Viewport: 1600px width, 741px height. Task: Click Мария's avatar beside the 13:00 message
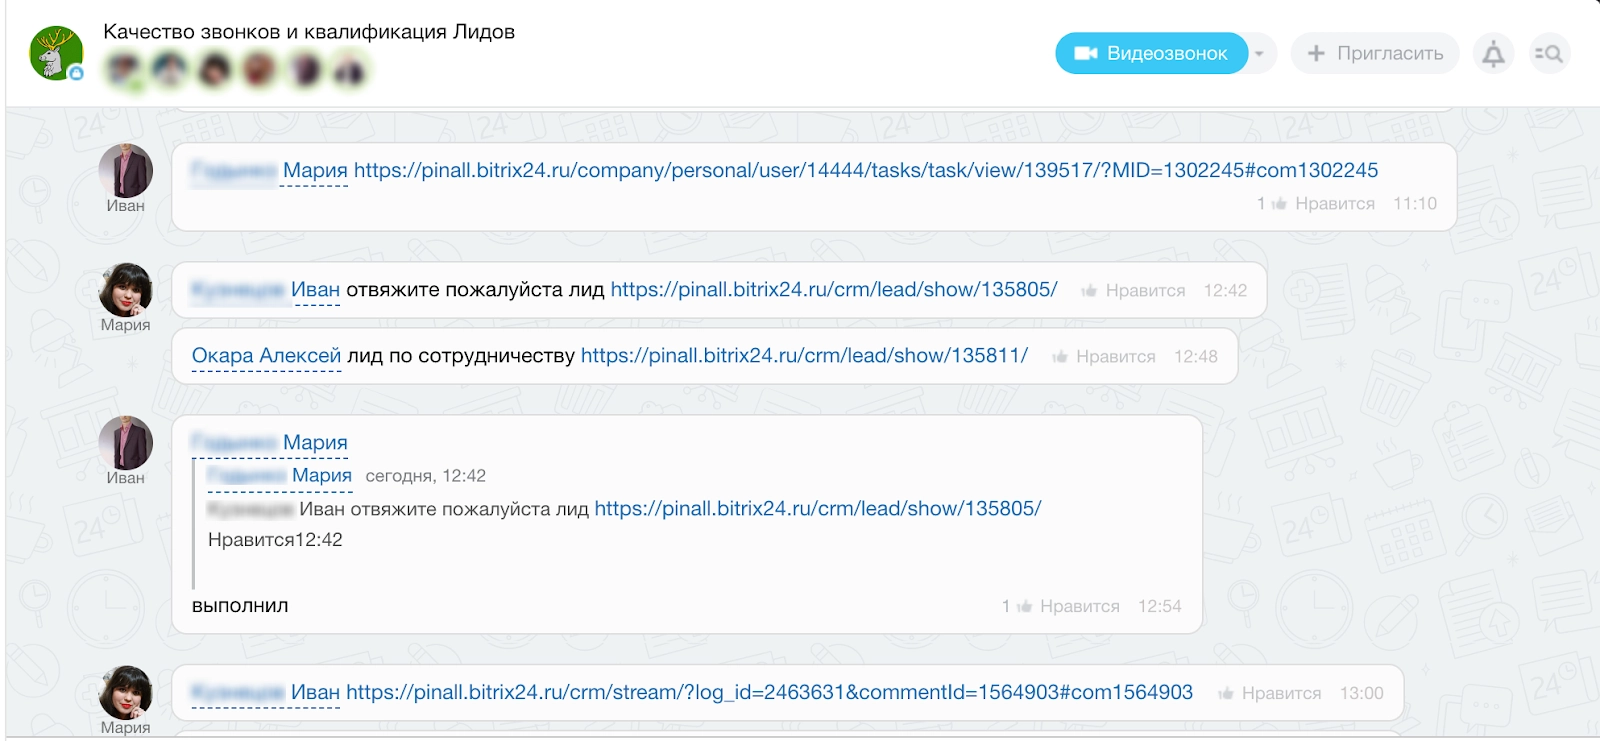(x=126, y=693)
